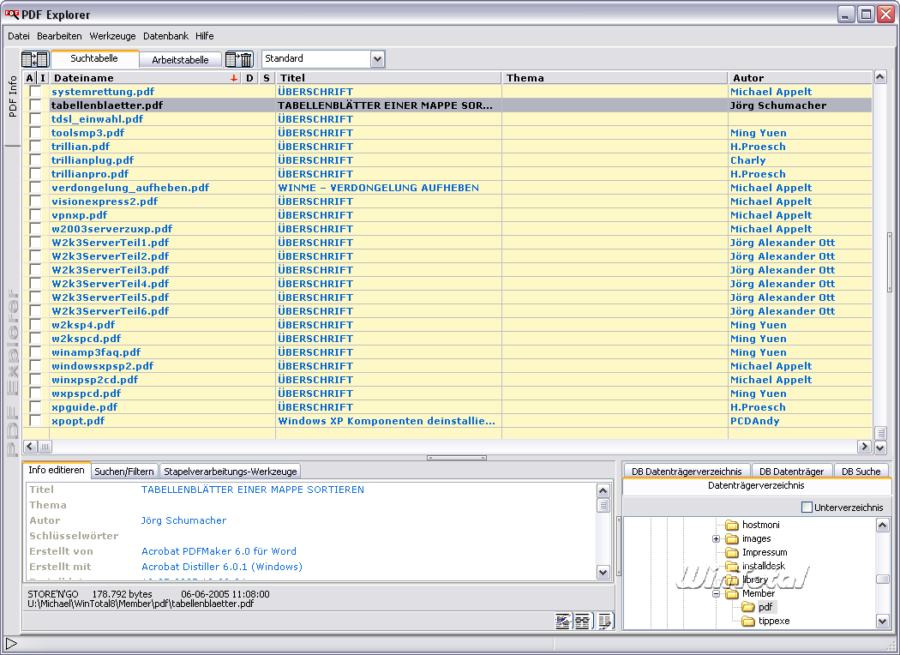Screen dimensions: 900x655
Task: Switch to the Arbeitstabelle tab
Action: coord(180,60)
